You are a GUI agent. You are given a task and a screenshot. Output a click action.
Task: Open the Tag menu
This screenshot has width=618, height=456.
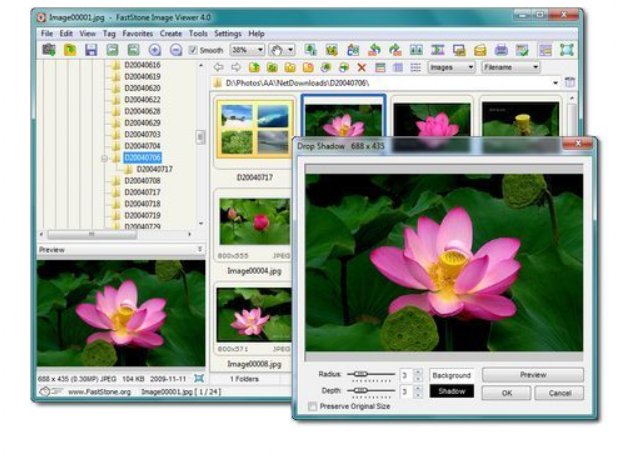(x=109, y=34)
